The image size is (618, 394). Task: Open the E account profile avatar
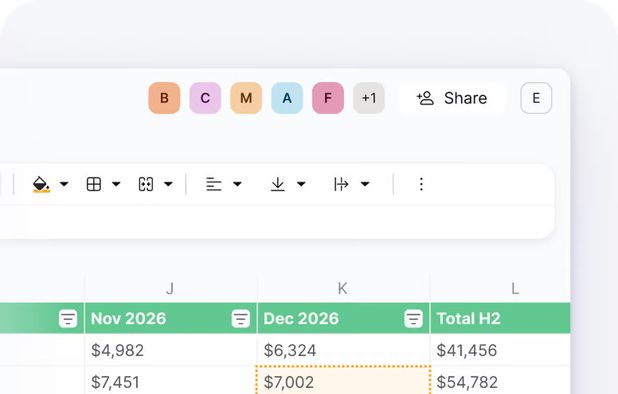536,98
